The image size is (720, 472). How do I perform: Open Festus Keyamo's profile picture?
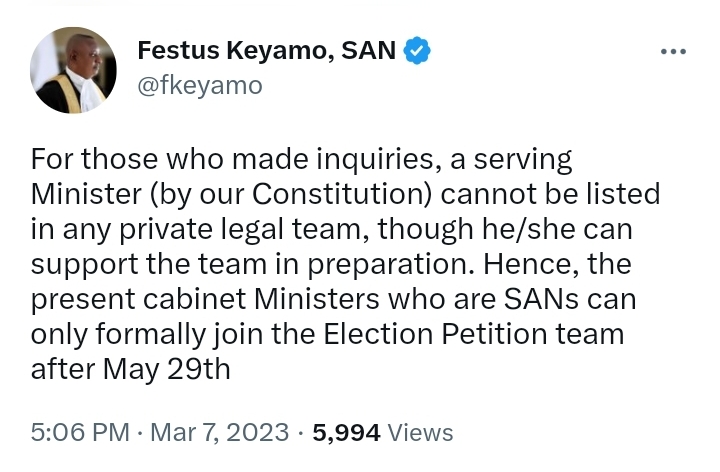point(73,70)
